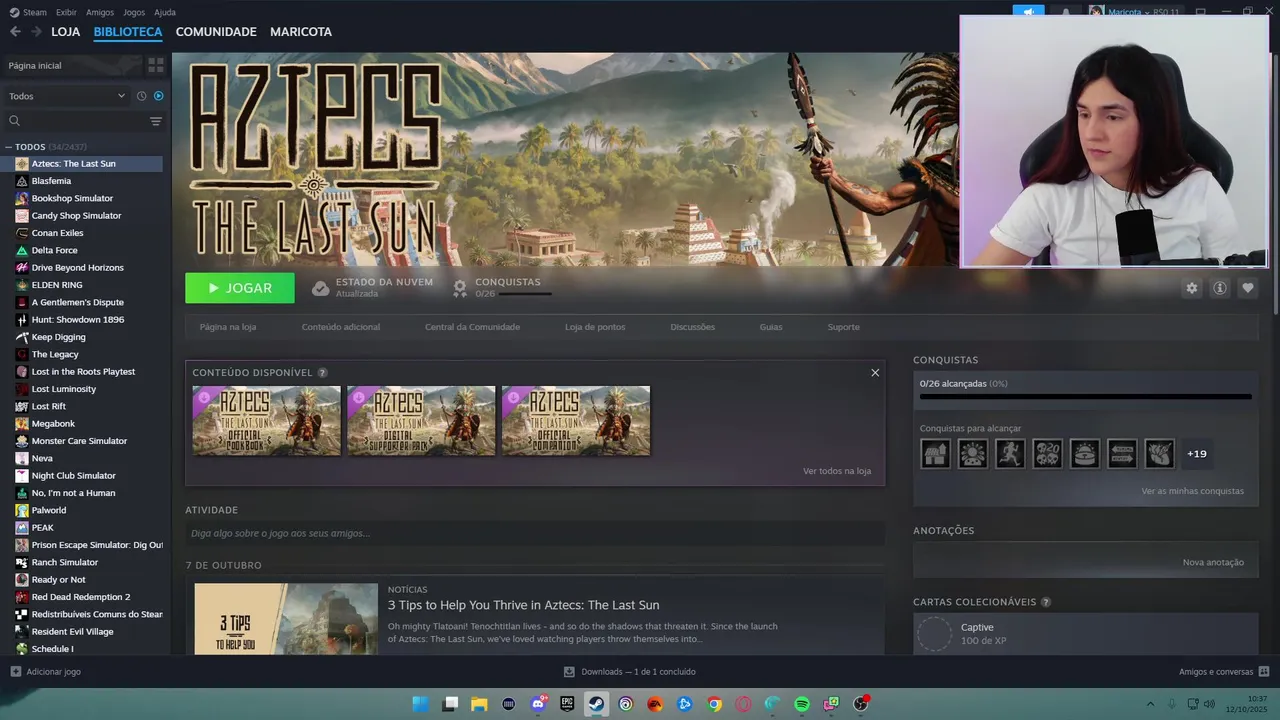Open Discussões link
The width and height of the screenshot is (1280, 720).
[693, 327]
